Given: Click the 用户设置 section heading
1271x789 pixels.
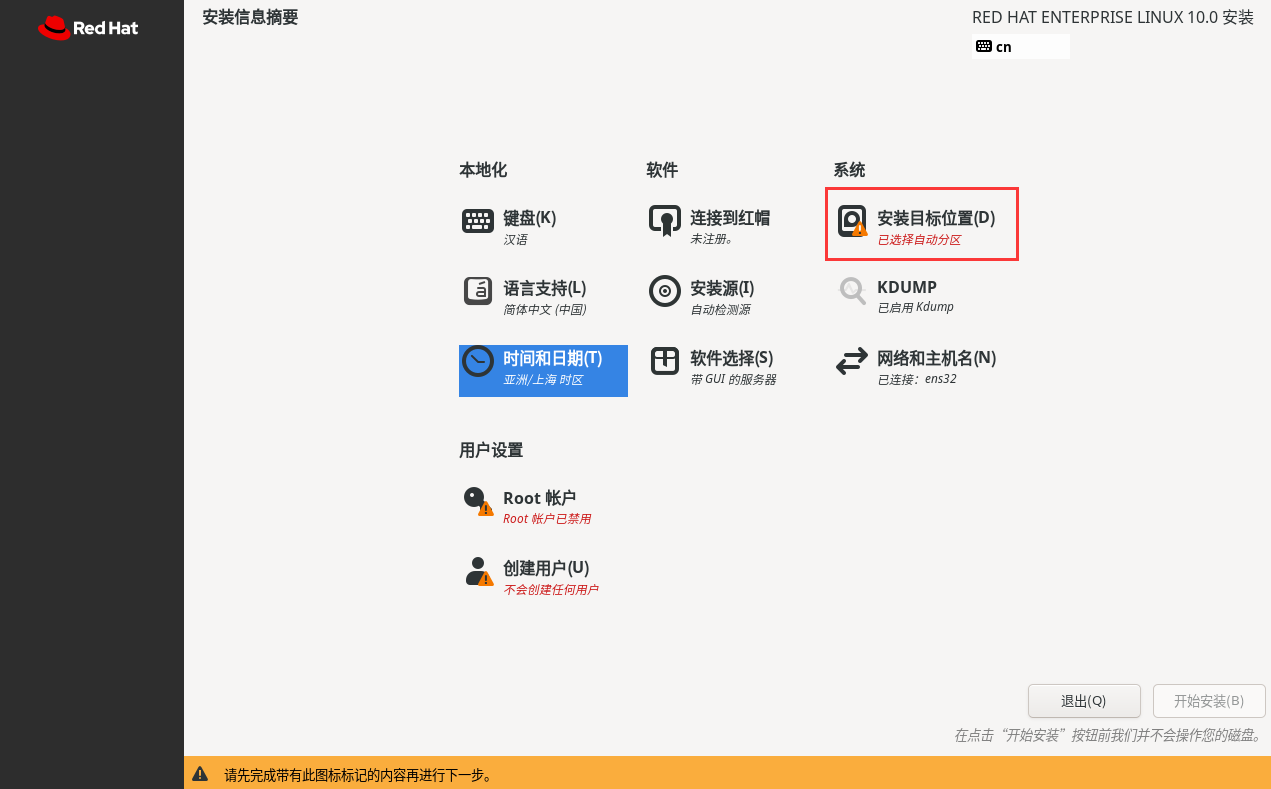Looking at the screenshot, I should pos(491,450).
